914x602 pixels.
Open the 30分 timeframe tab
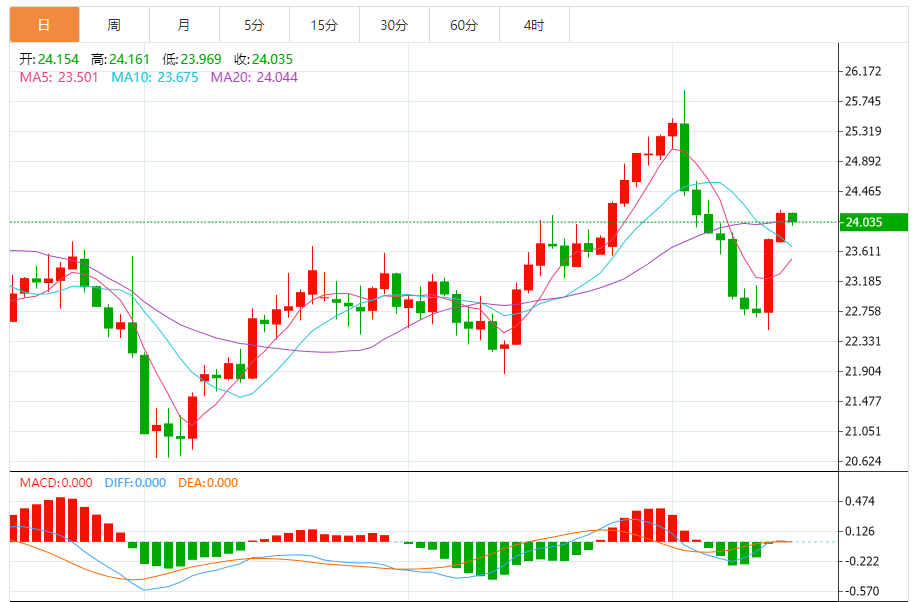point(394,25)
